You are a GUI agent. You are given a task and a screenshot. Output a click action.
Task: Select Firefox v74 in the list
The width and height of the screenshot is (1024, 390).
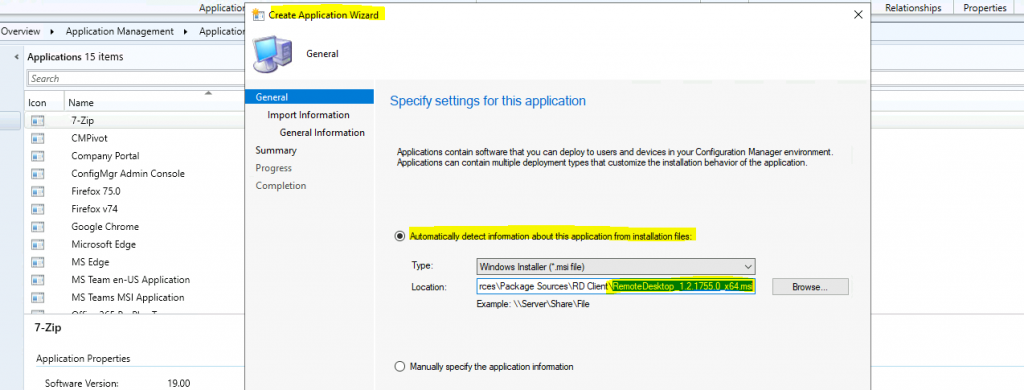(x=95, y=209)
